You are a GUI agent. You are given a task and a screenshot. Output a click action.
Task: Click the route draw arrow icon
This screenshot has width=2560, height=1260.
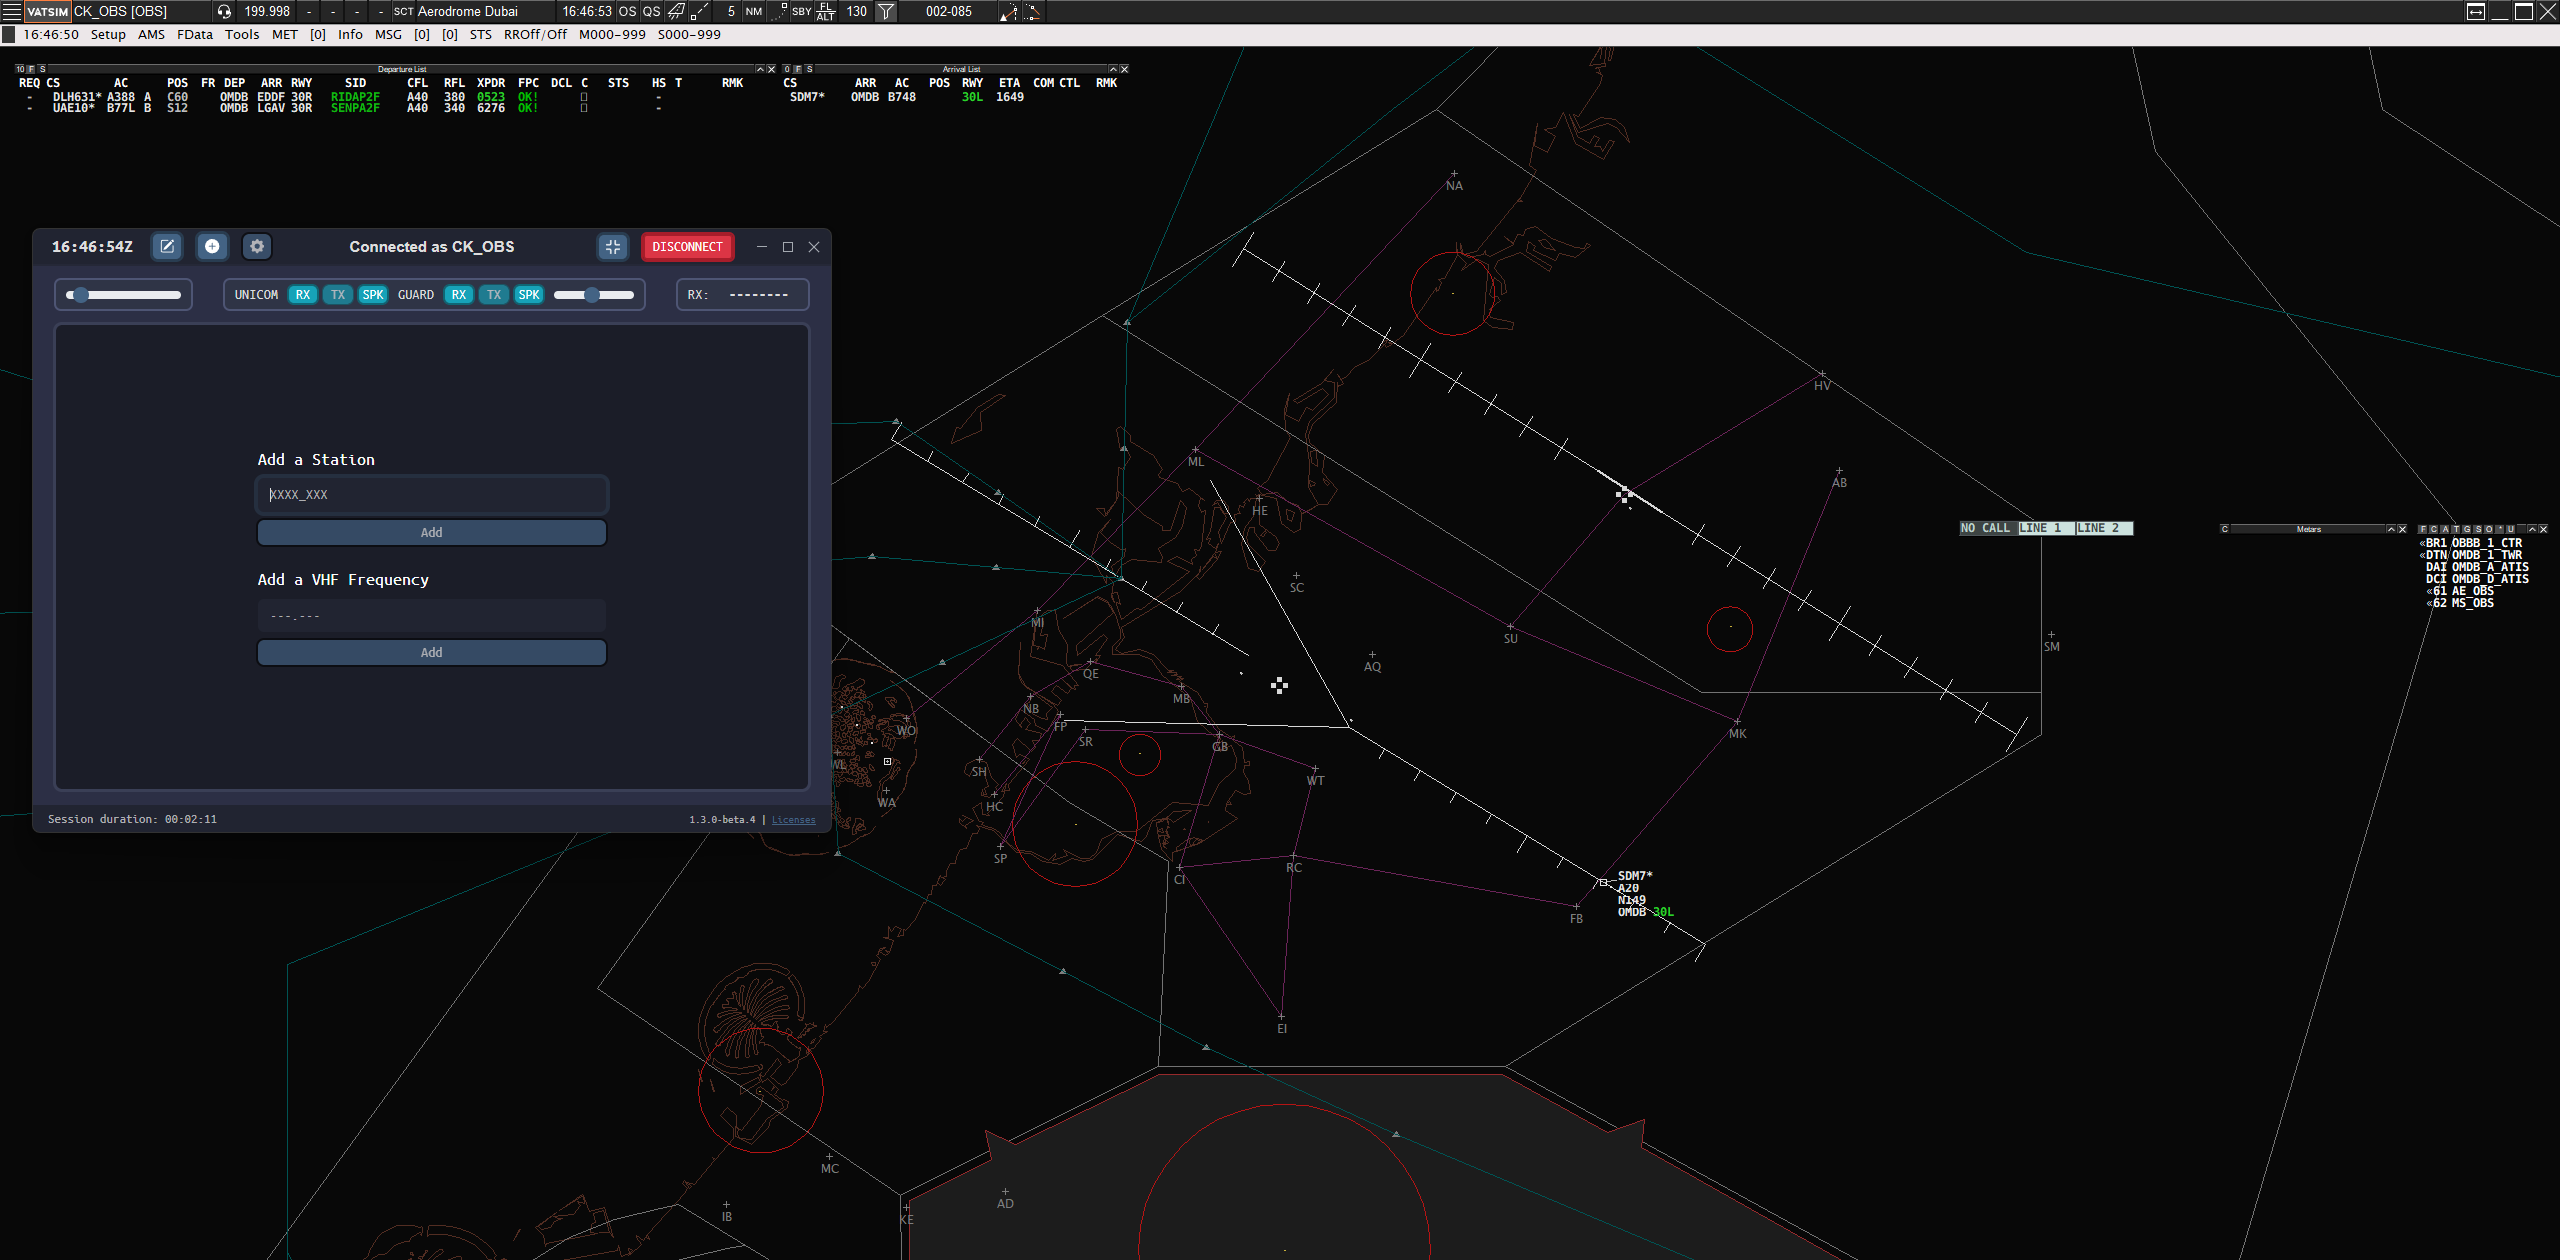click(1008, 11)
